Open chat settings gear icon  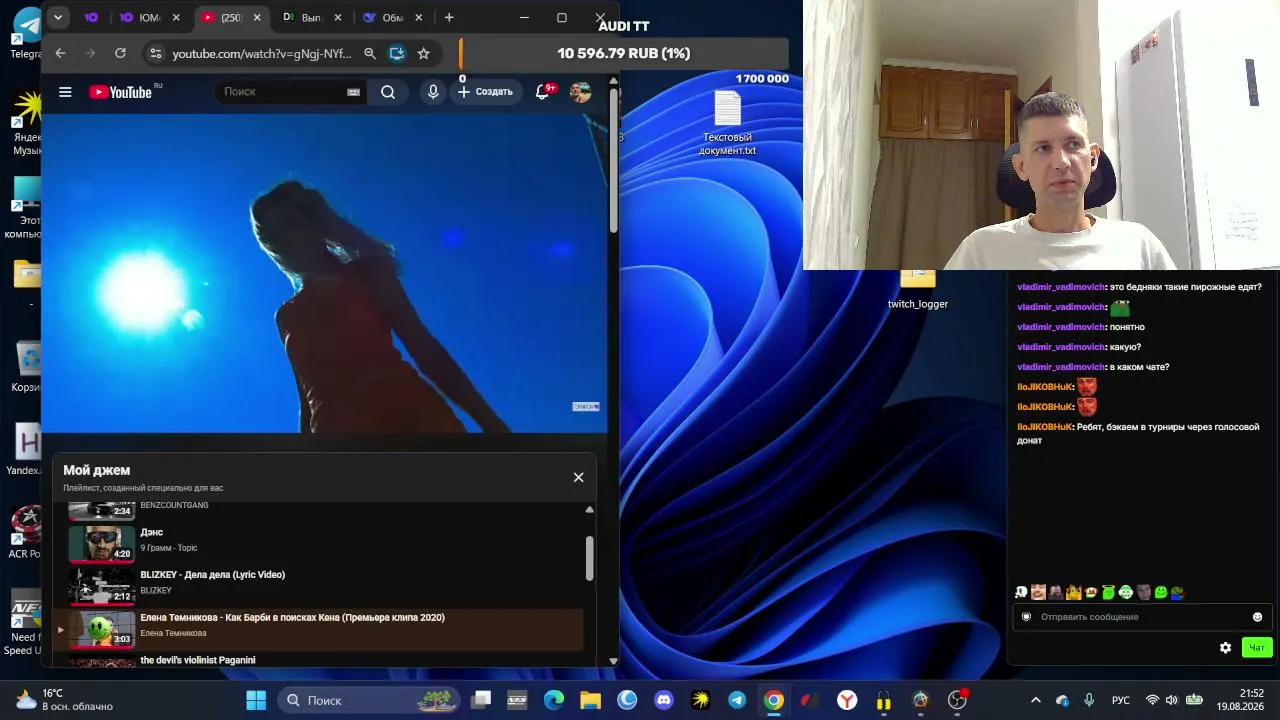click(x=1225, y=648)
